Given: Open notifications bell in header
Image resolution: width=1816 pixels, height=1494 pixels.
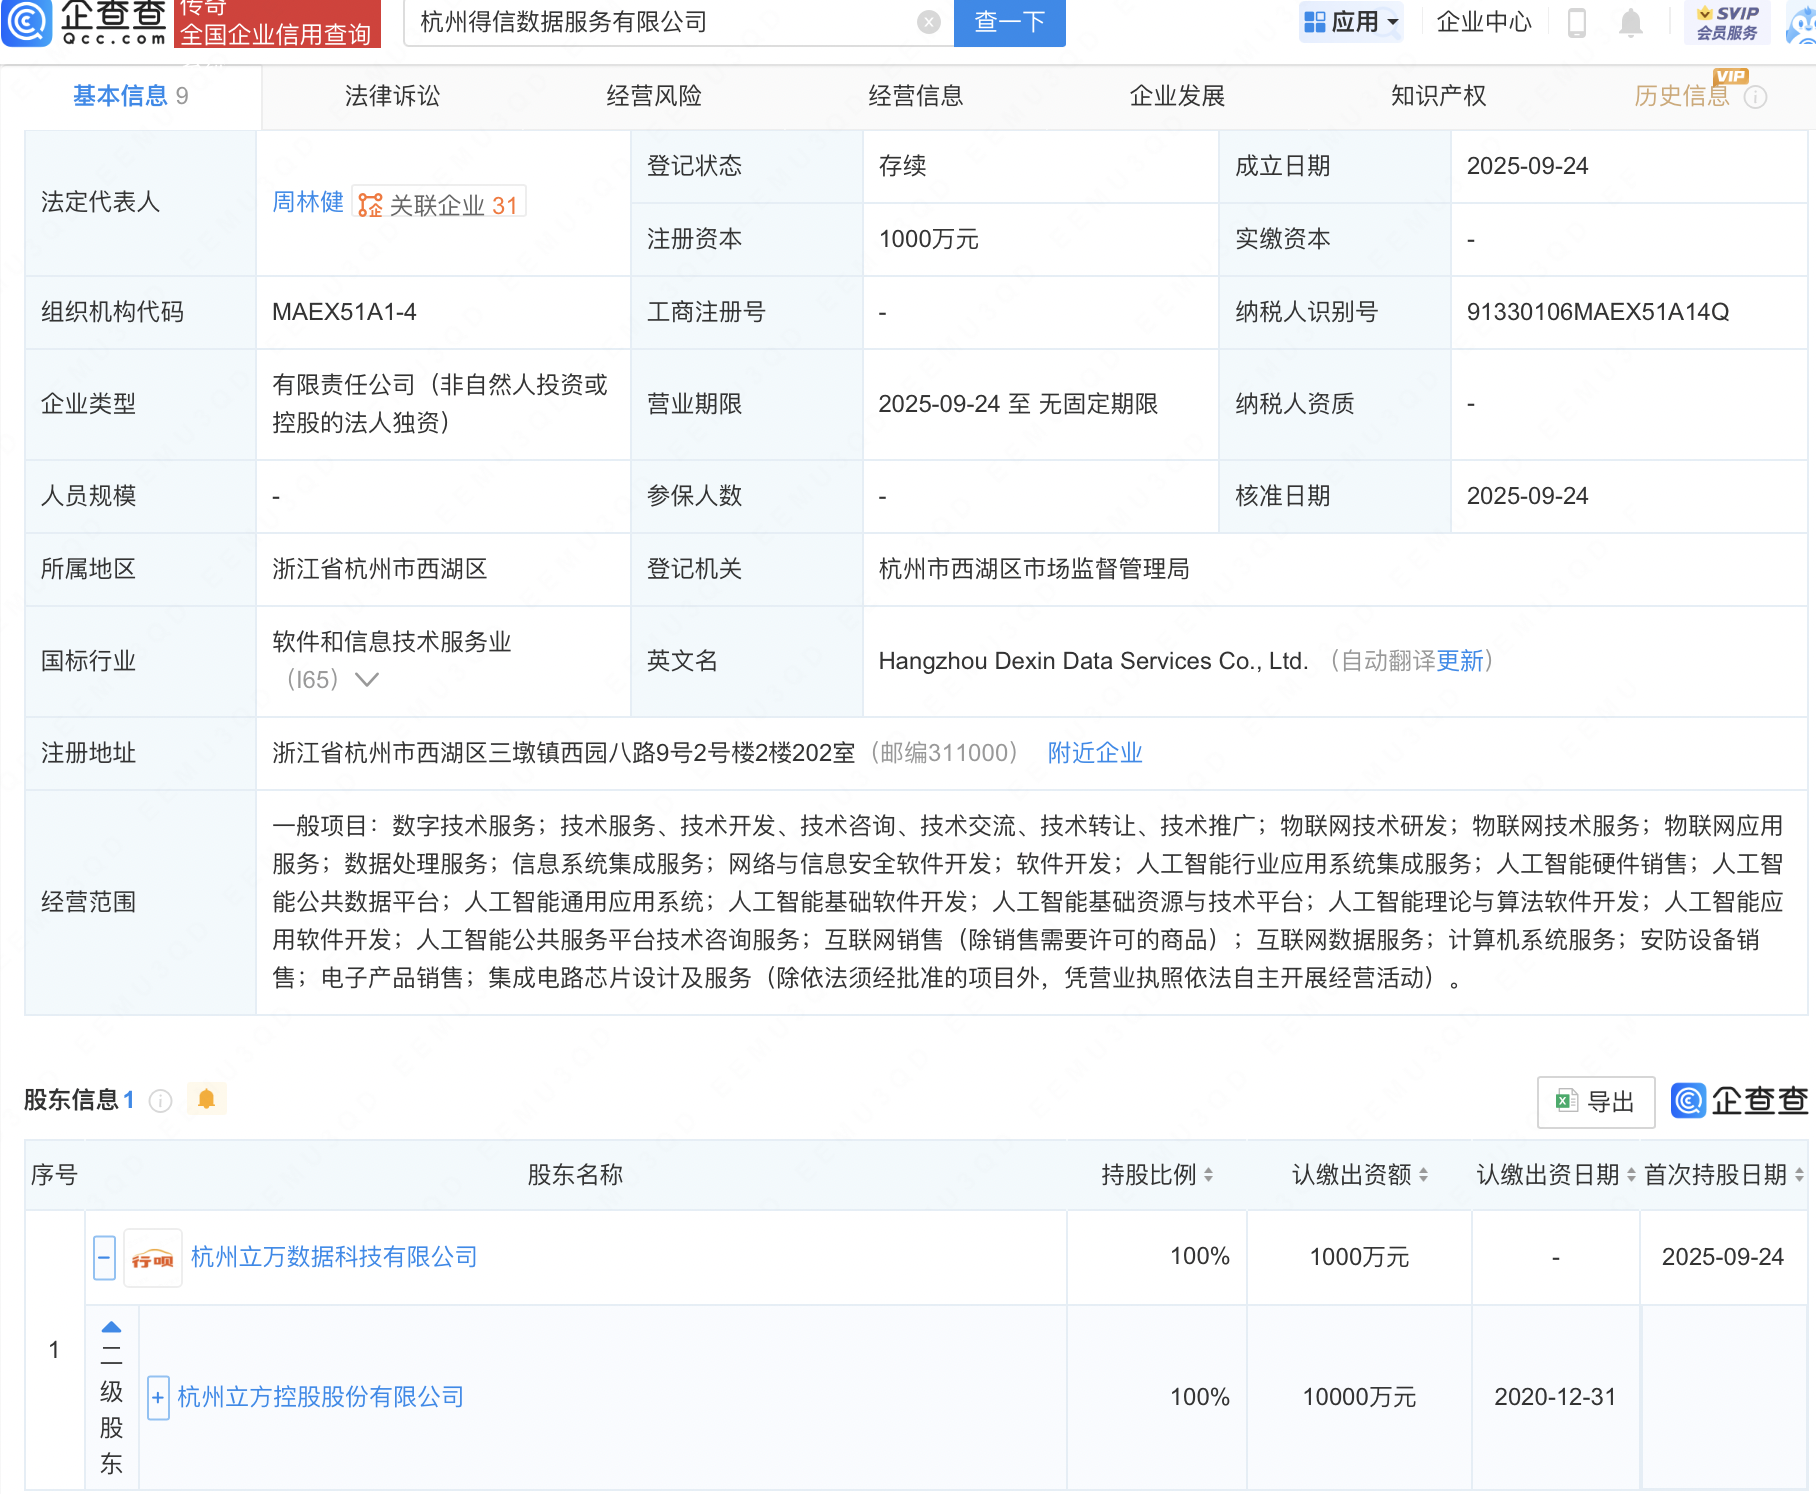Looking at the screenshot, I should pos(1631,22).
